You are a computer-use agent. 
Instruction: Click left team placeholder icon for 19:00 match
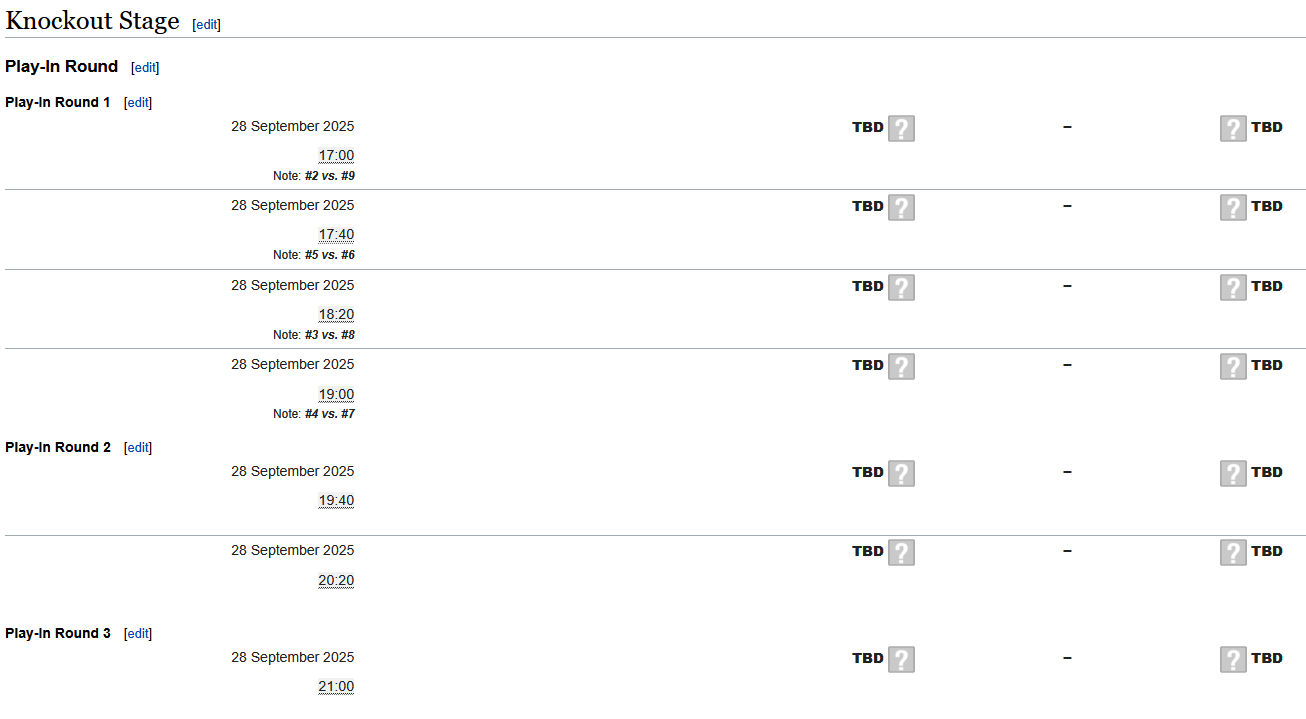coord(901,366)
